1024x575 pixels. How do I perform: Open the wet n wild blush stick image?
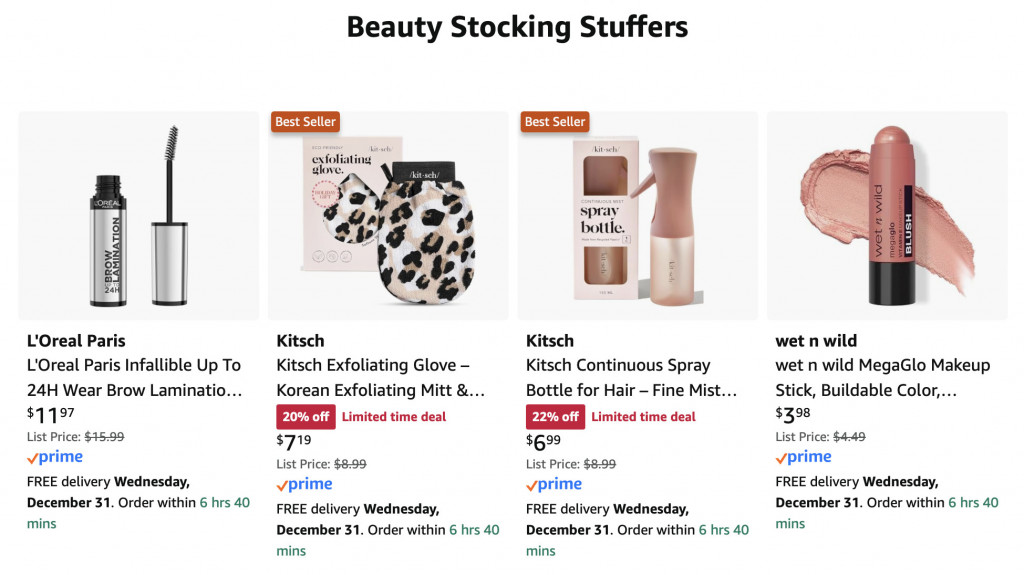pos(886,215)
